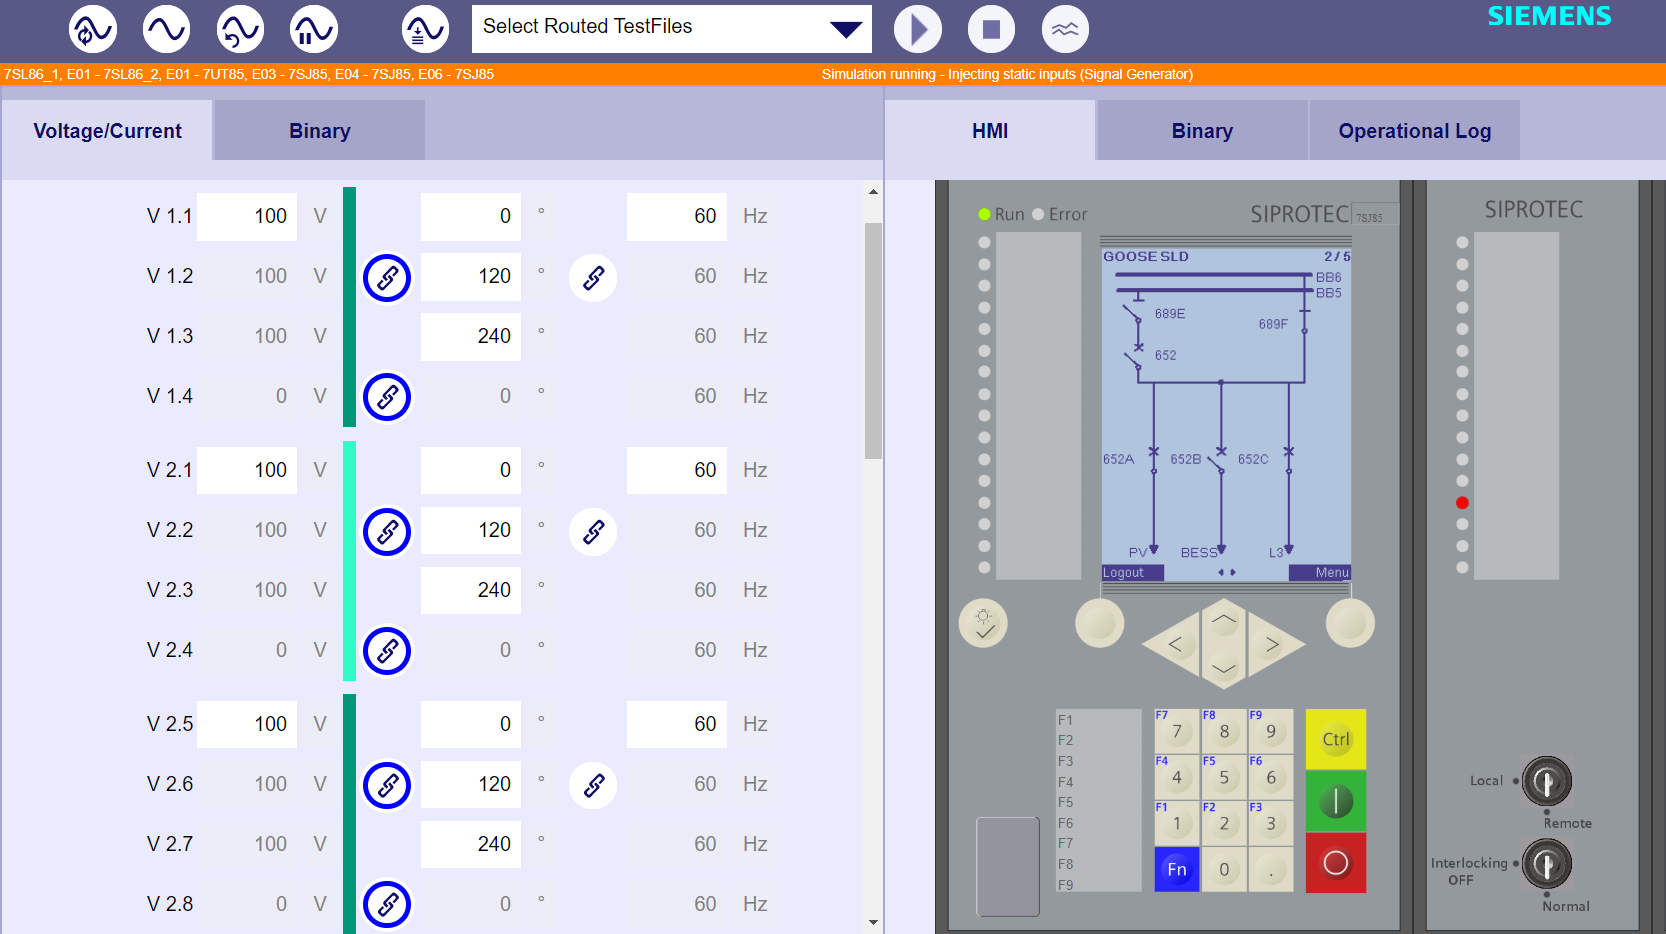
Task: Toggle magnitude link icon beside V 2.2
Action: click(387, 531)
